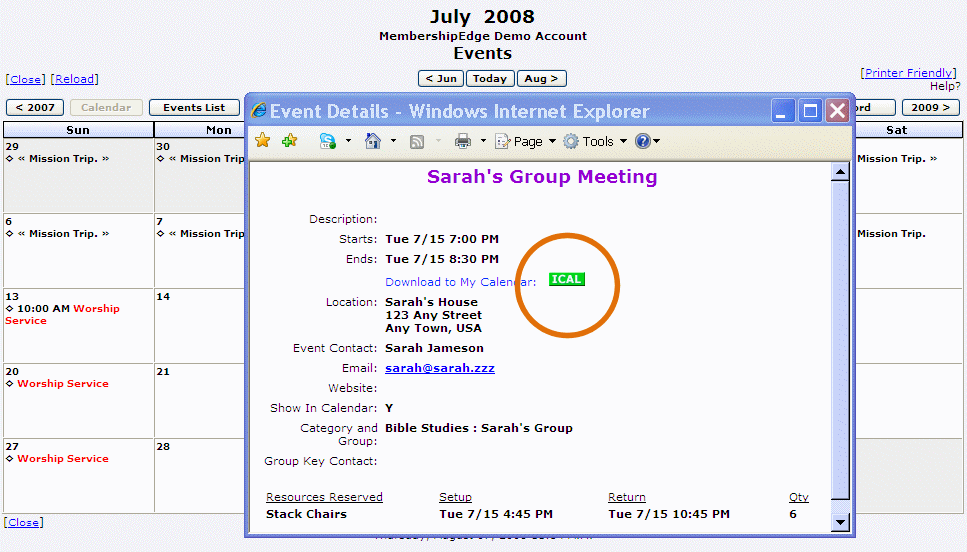This screenshot has width=967, height=552.
Task: Open the Favorites Center star icon
Action: [263, 141]
